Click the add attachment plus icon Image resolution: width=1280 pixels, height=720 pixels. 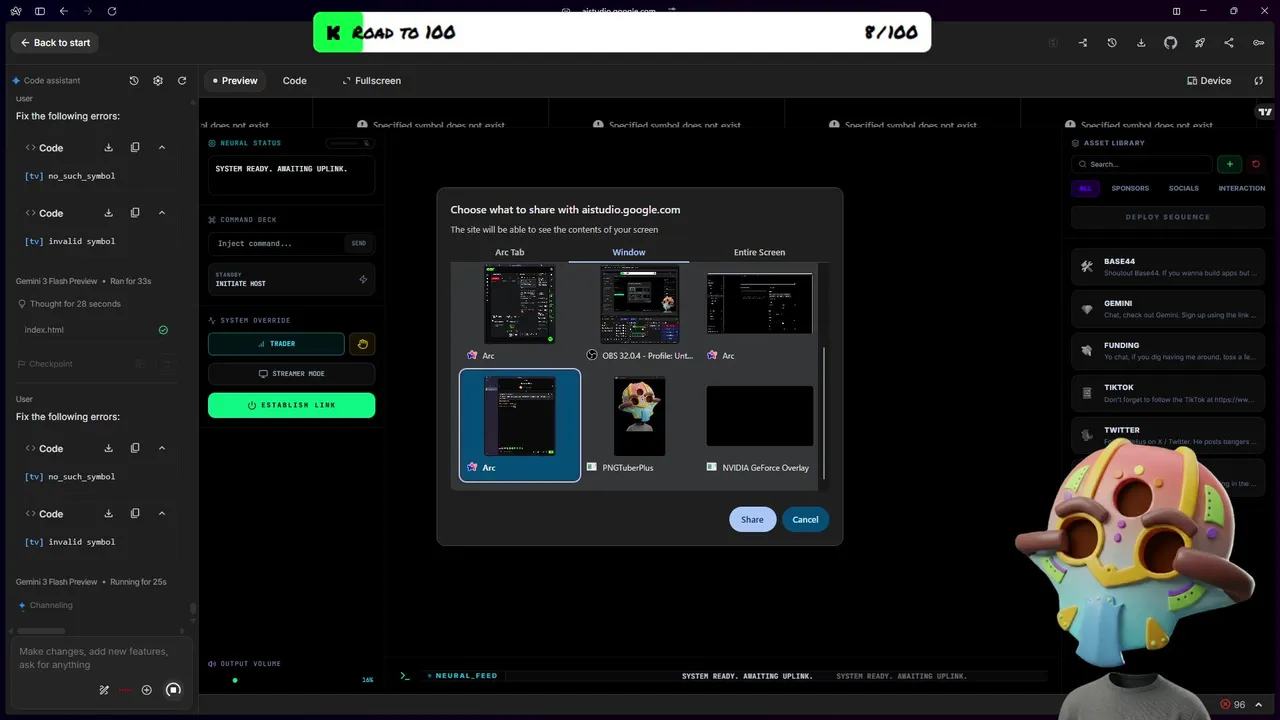point(147,690)
